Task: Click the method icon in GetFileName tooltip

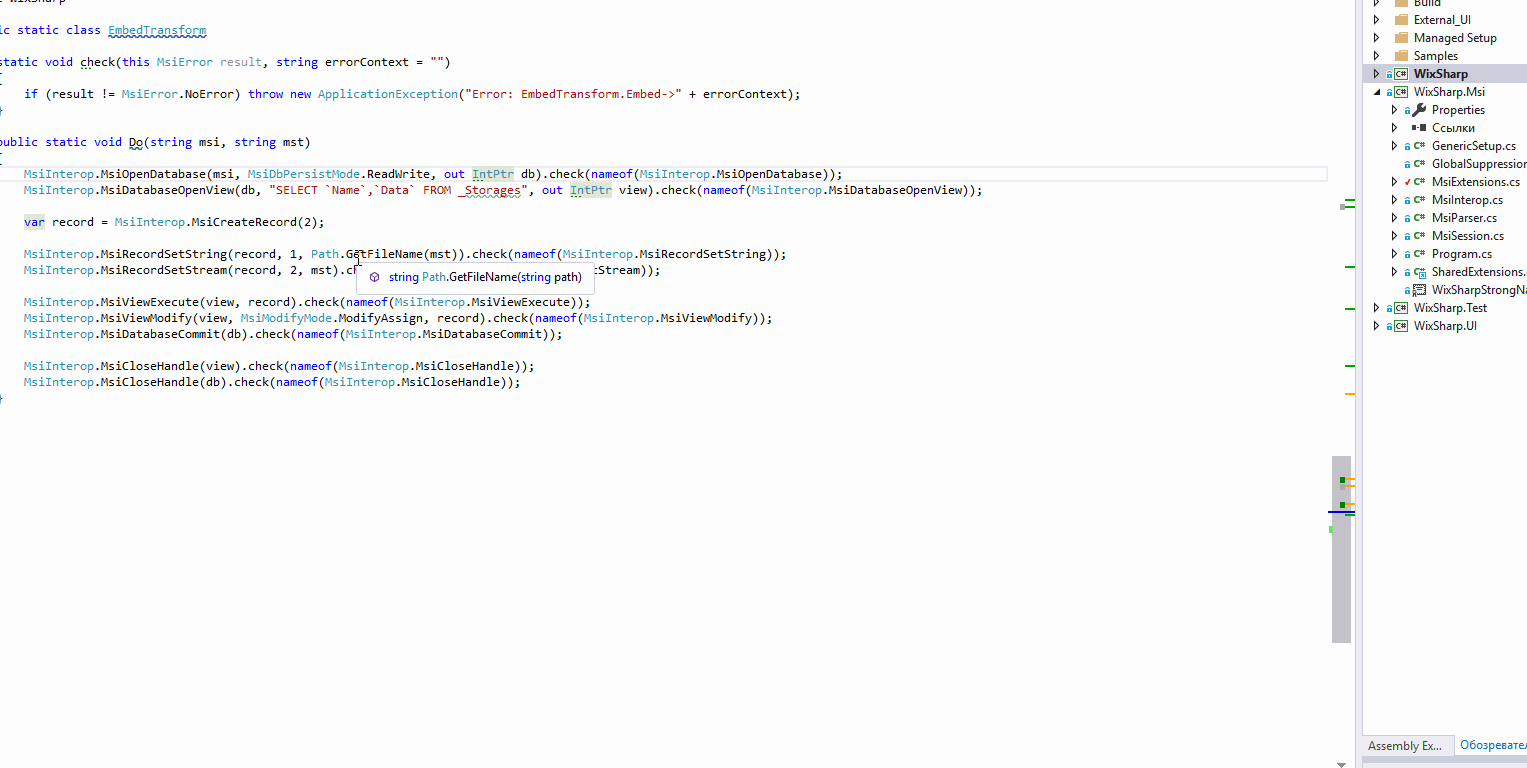Action: point(374,278)
